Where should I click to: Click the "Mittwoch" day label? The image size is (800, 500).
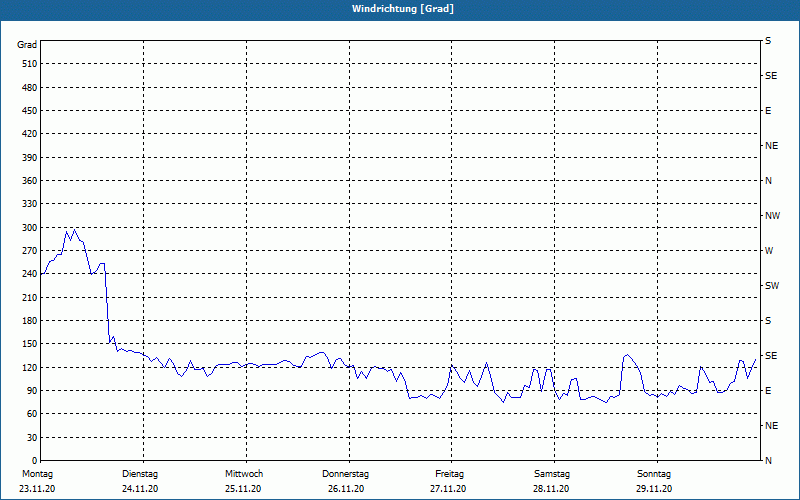tap(244, 474)
